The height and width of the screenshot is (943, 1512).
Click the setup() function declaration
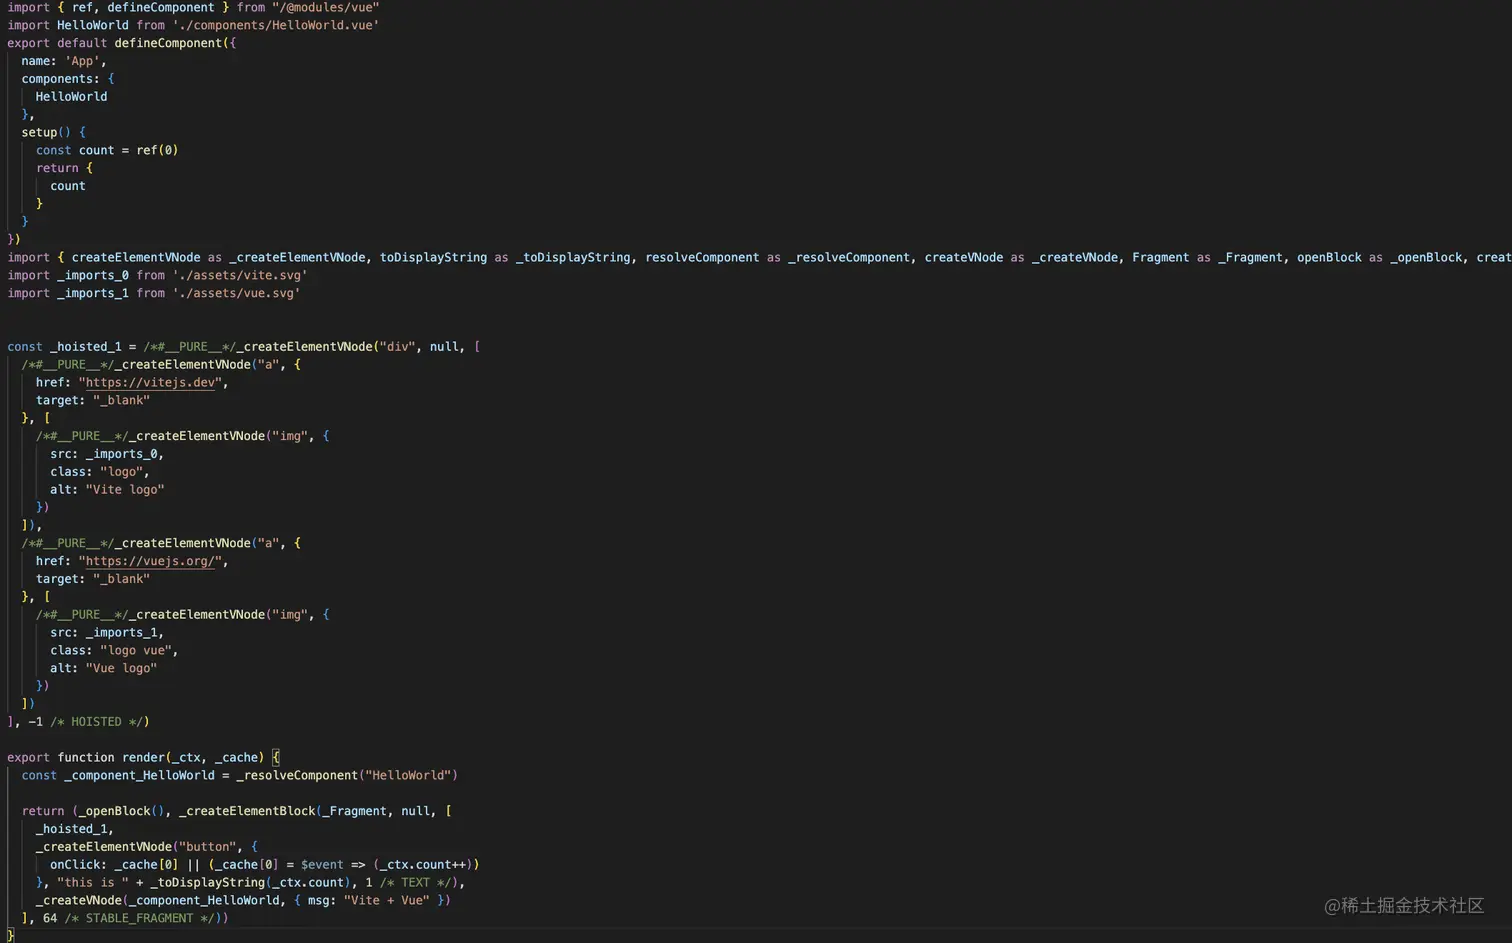(x=46, y=131)
